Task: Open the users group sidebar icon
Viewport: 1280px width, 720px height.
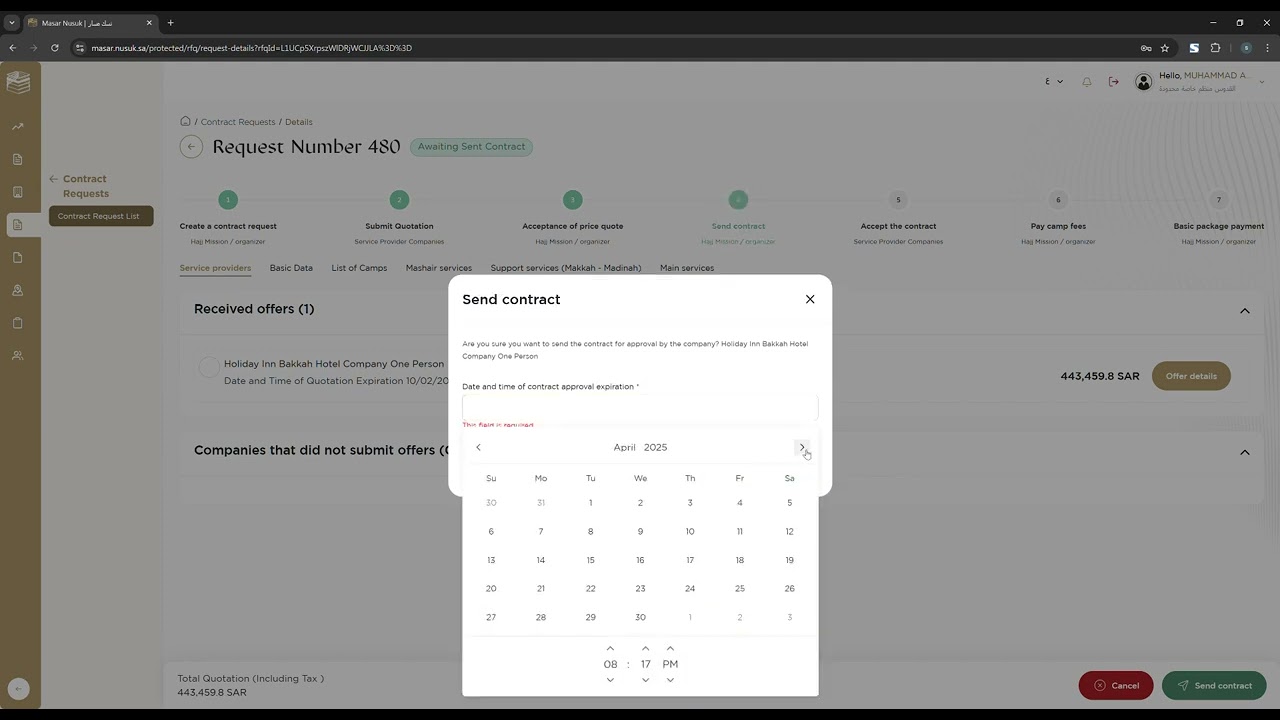Action: tap(17, 355)
